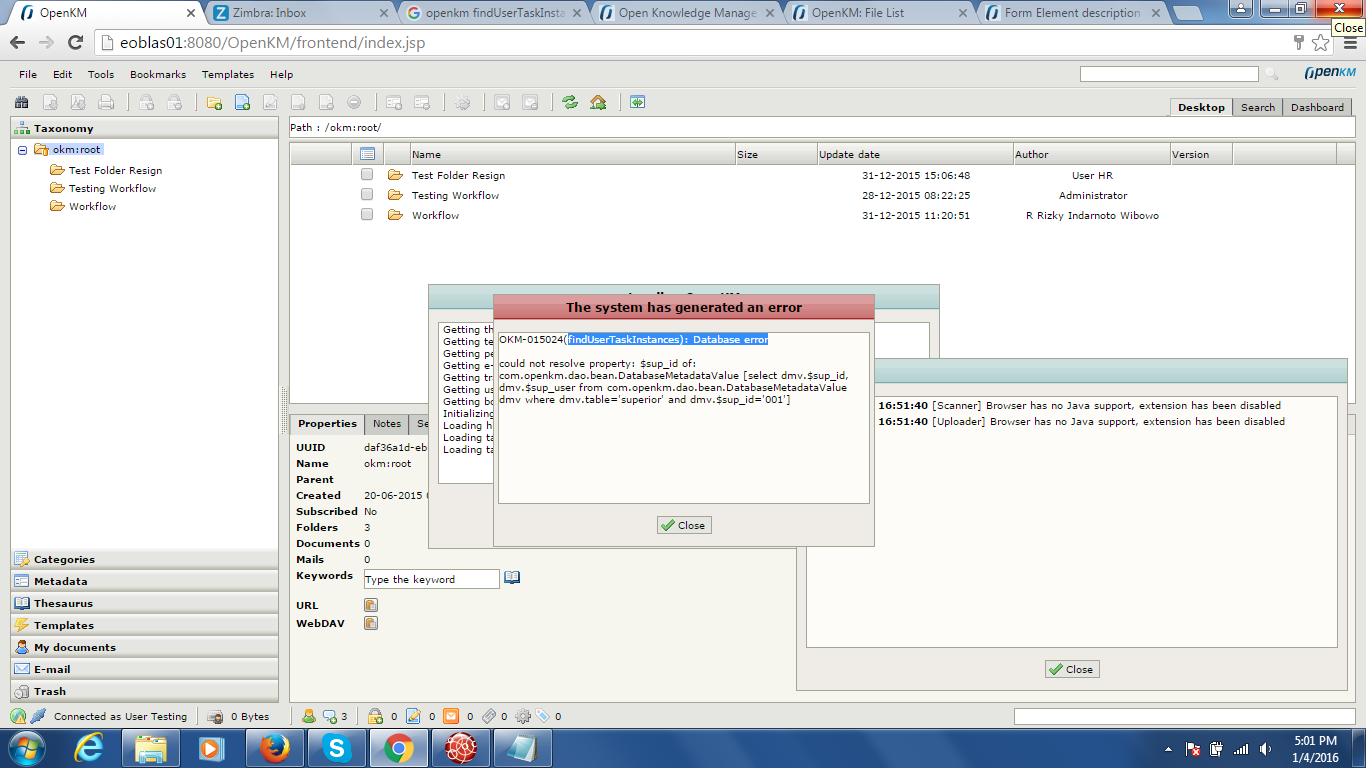Click the Create folder toolbar icon
1366x768 pixels.
[x=214, y=102]
